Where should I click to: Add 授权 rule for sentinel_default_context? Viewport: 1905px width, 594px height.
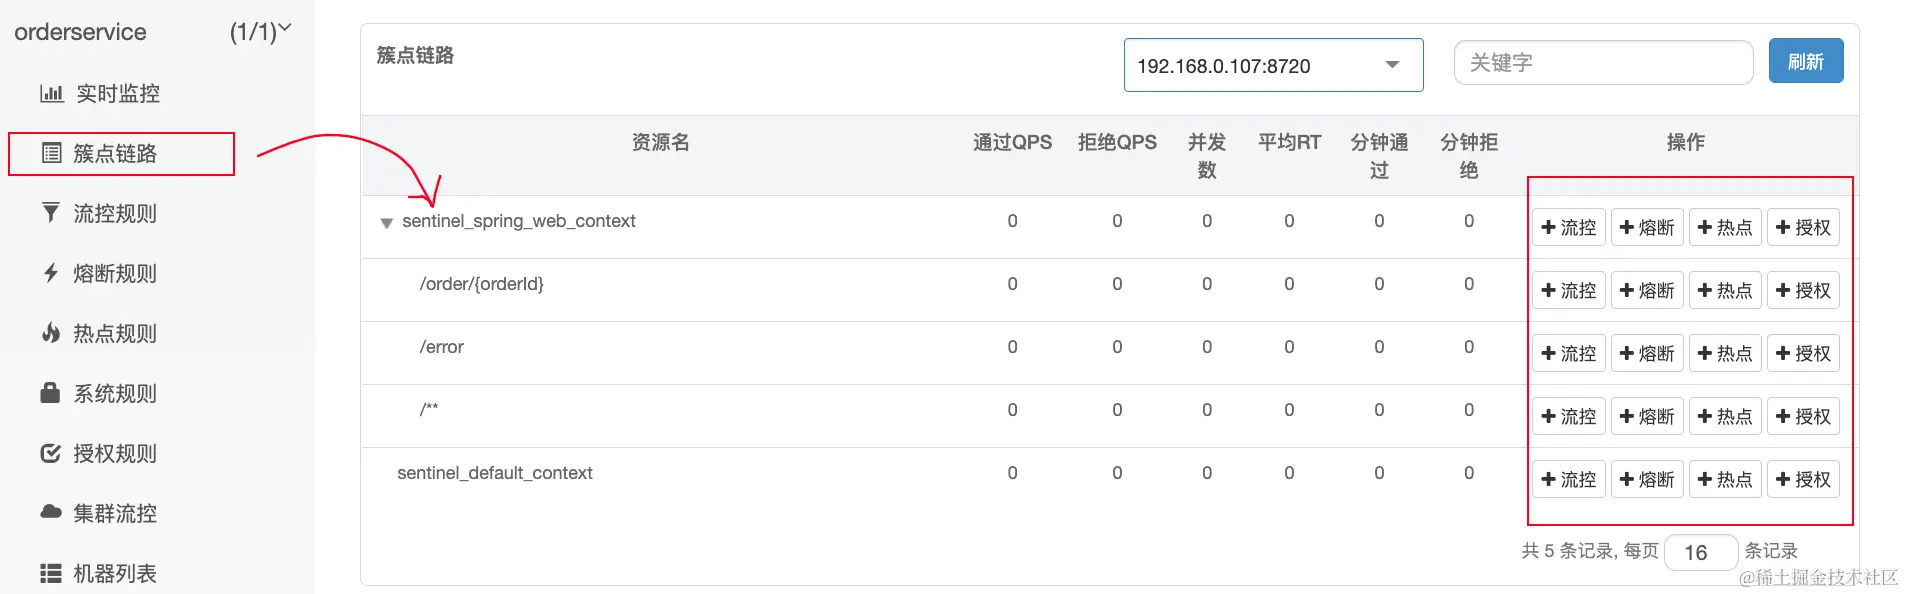(x=1803, y=479)
